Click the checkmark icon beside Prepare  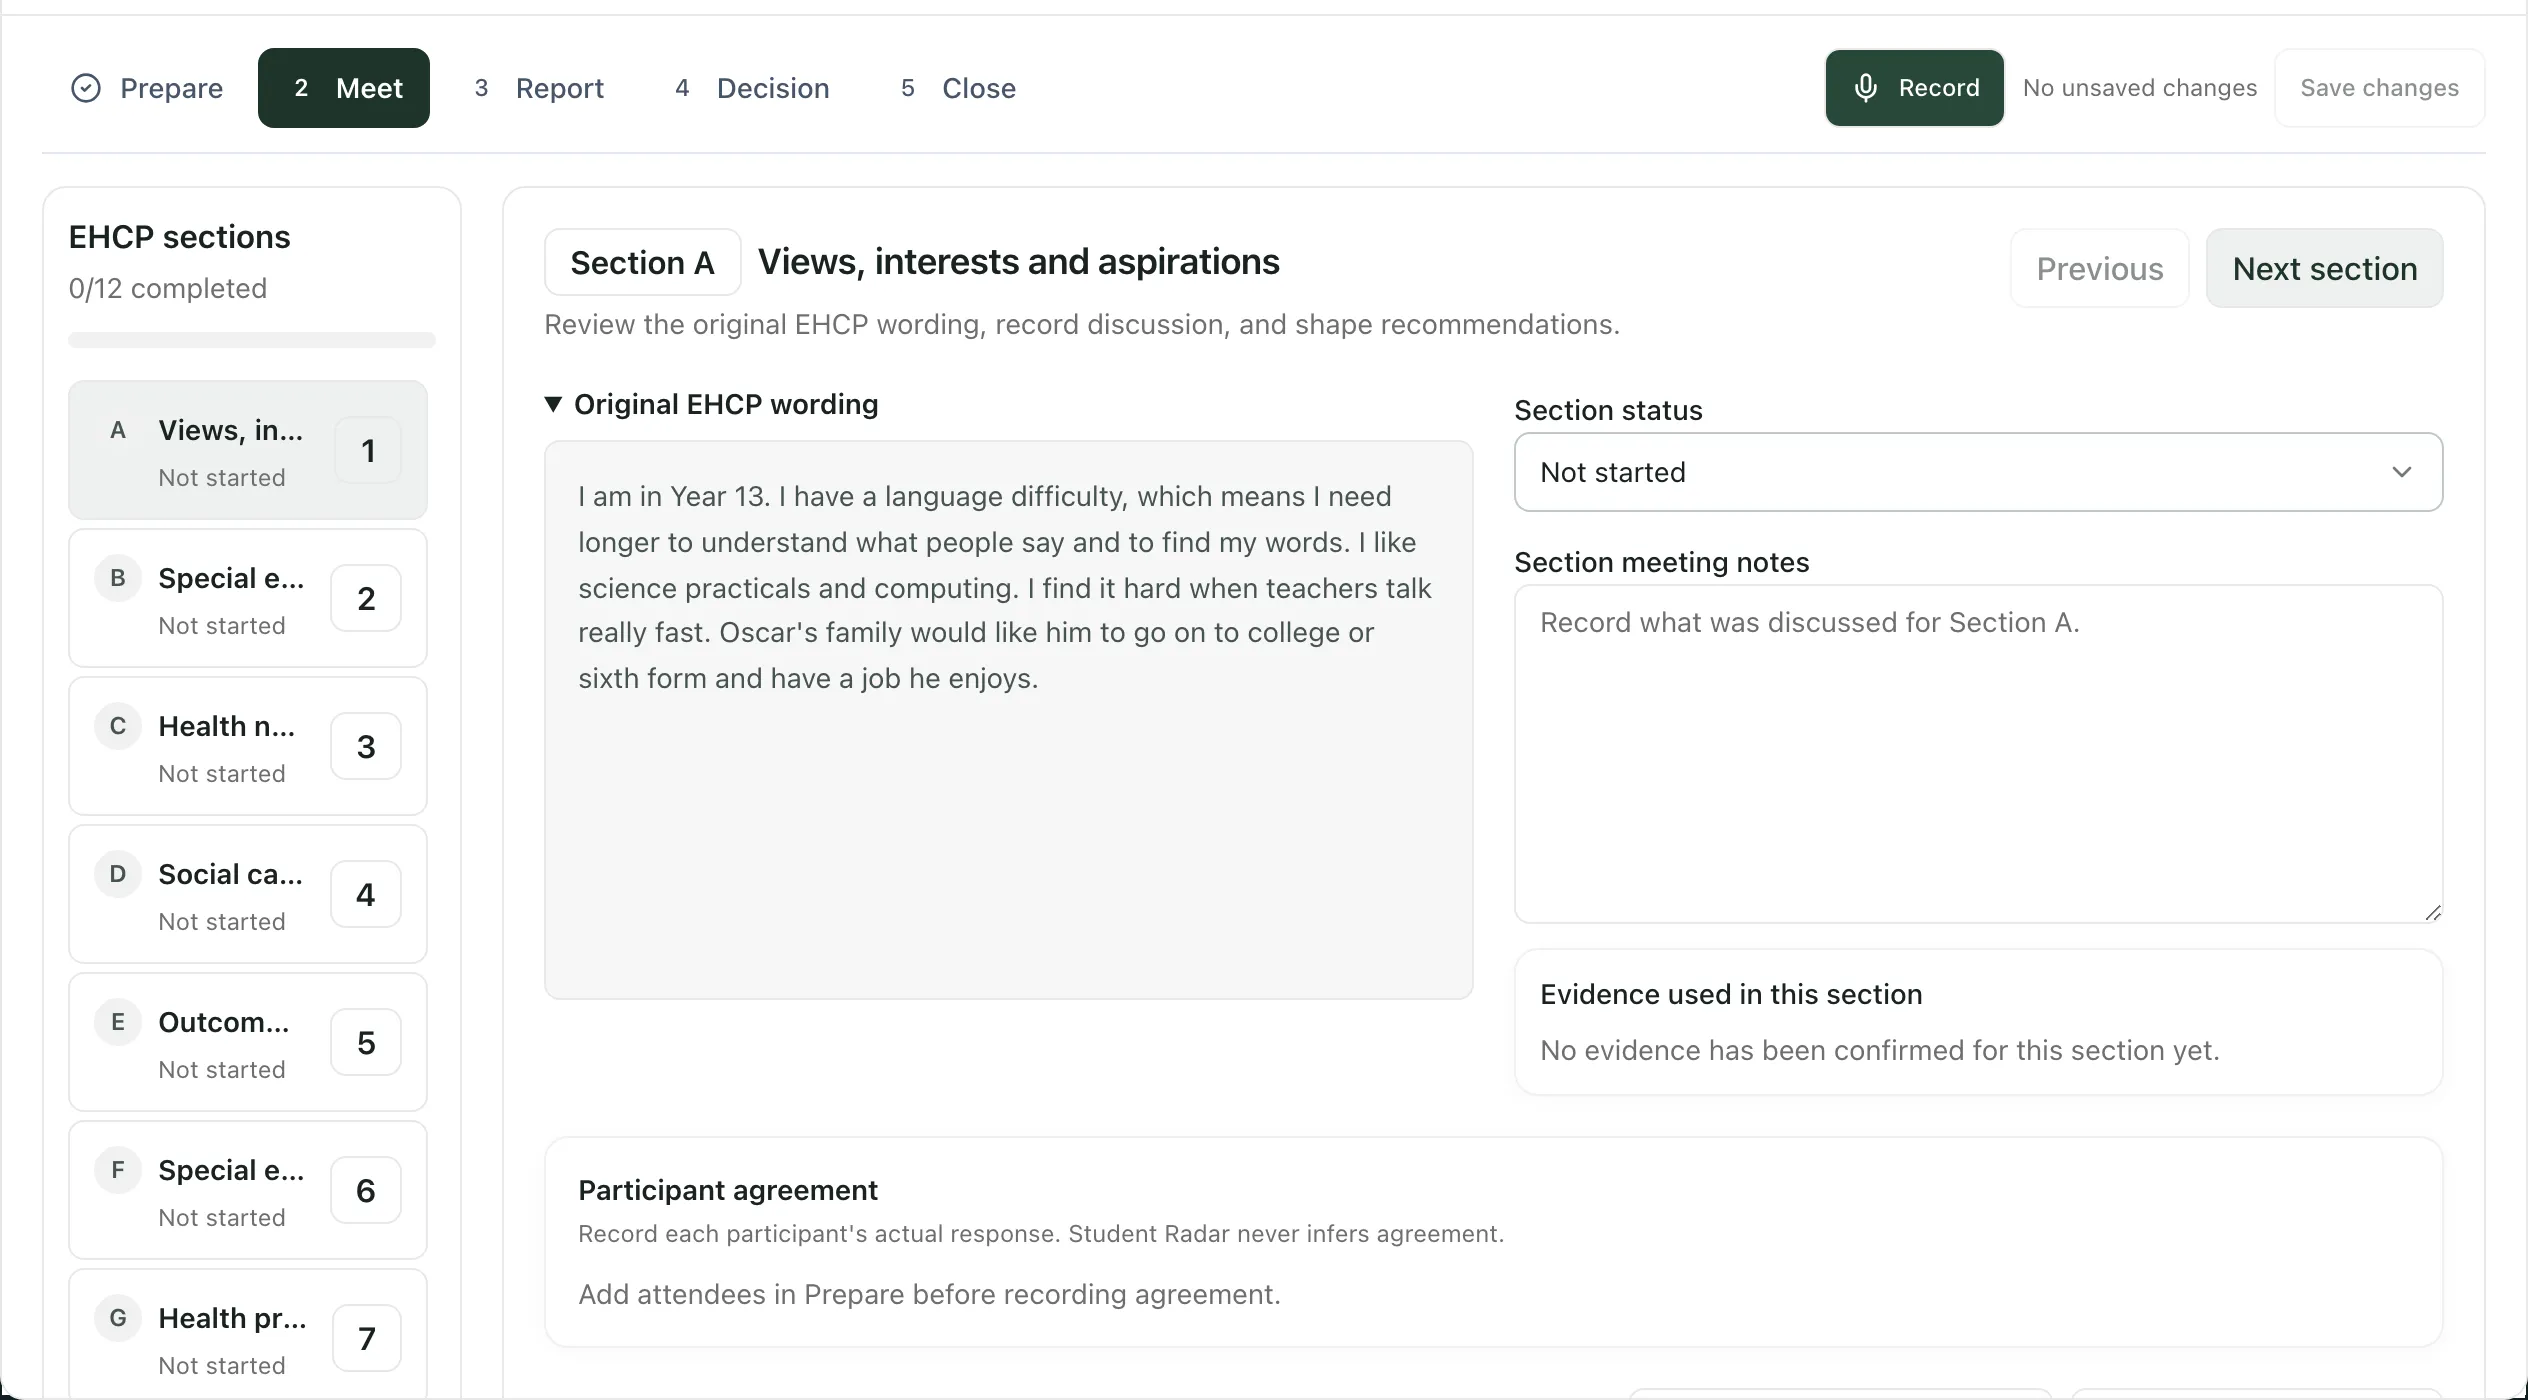point(86,88)
